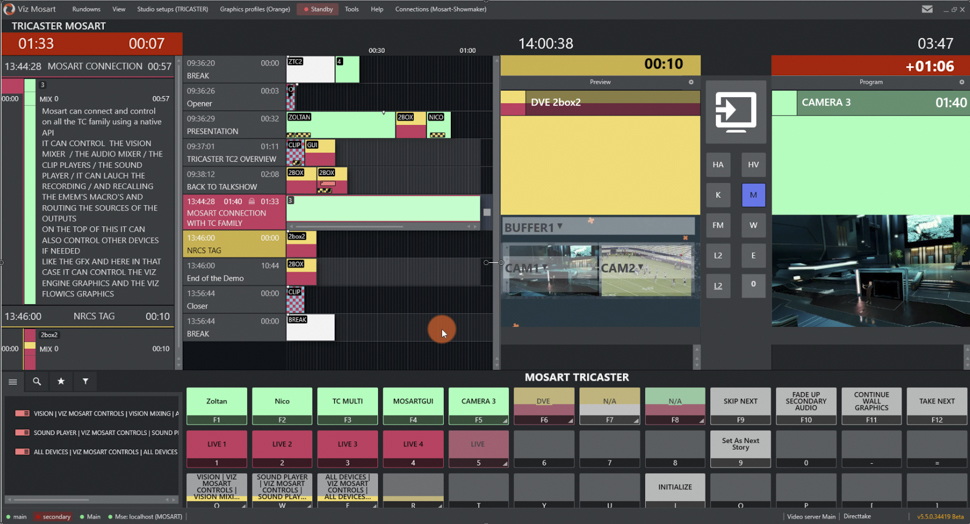Image resolution: width=970 pixels, height=524 pixels.
Task: Select the E effect transition button
Action: [x=753, y=255]
